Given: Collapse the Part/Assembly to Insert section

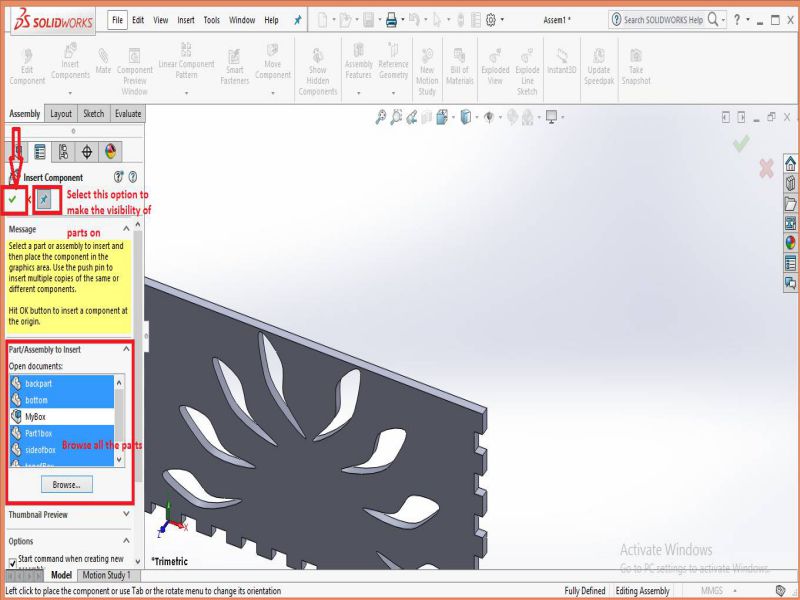Looking at the screenshot, I should click(126, 349).
